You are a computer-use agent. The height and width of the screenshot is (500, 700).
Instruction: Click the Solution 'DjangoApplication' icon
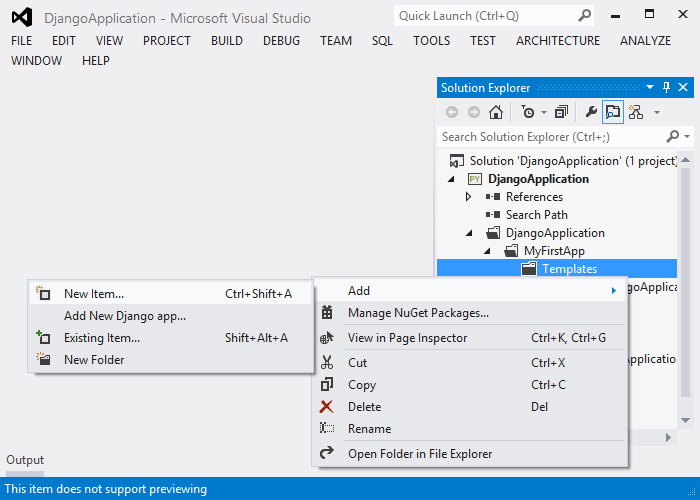[x=456, y=161]
